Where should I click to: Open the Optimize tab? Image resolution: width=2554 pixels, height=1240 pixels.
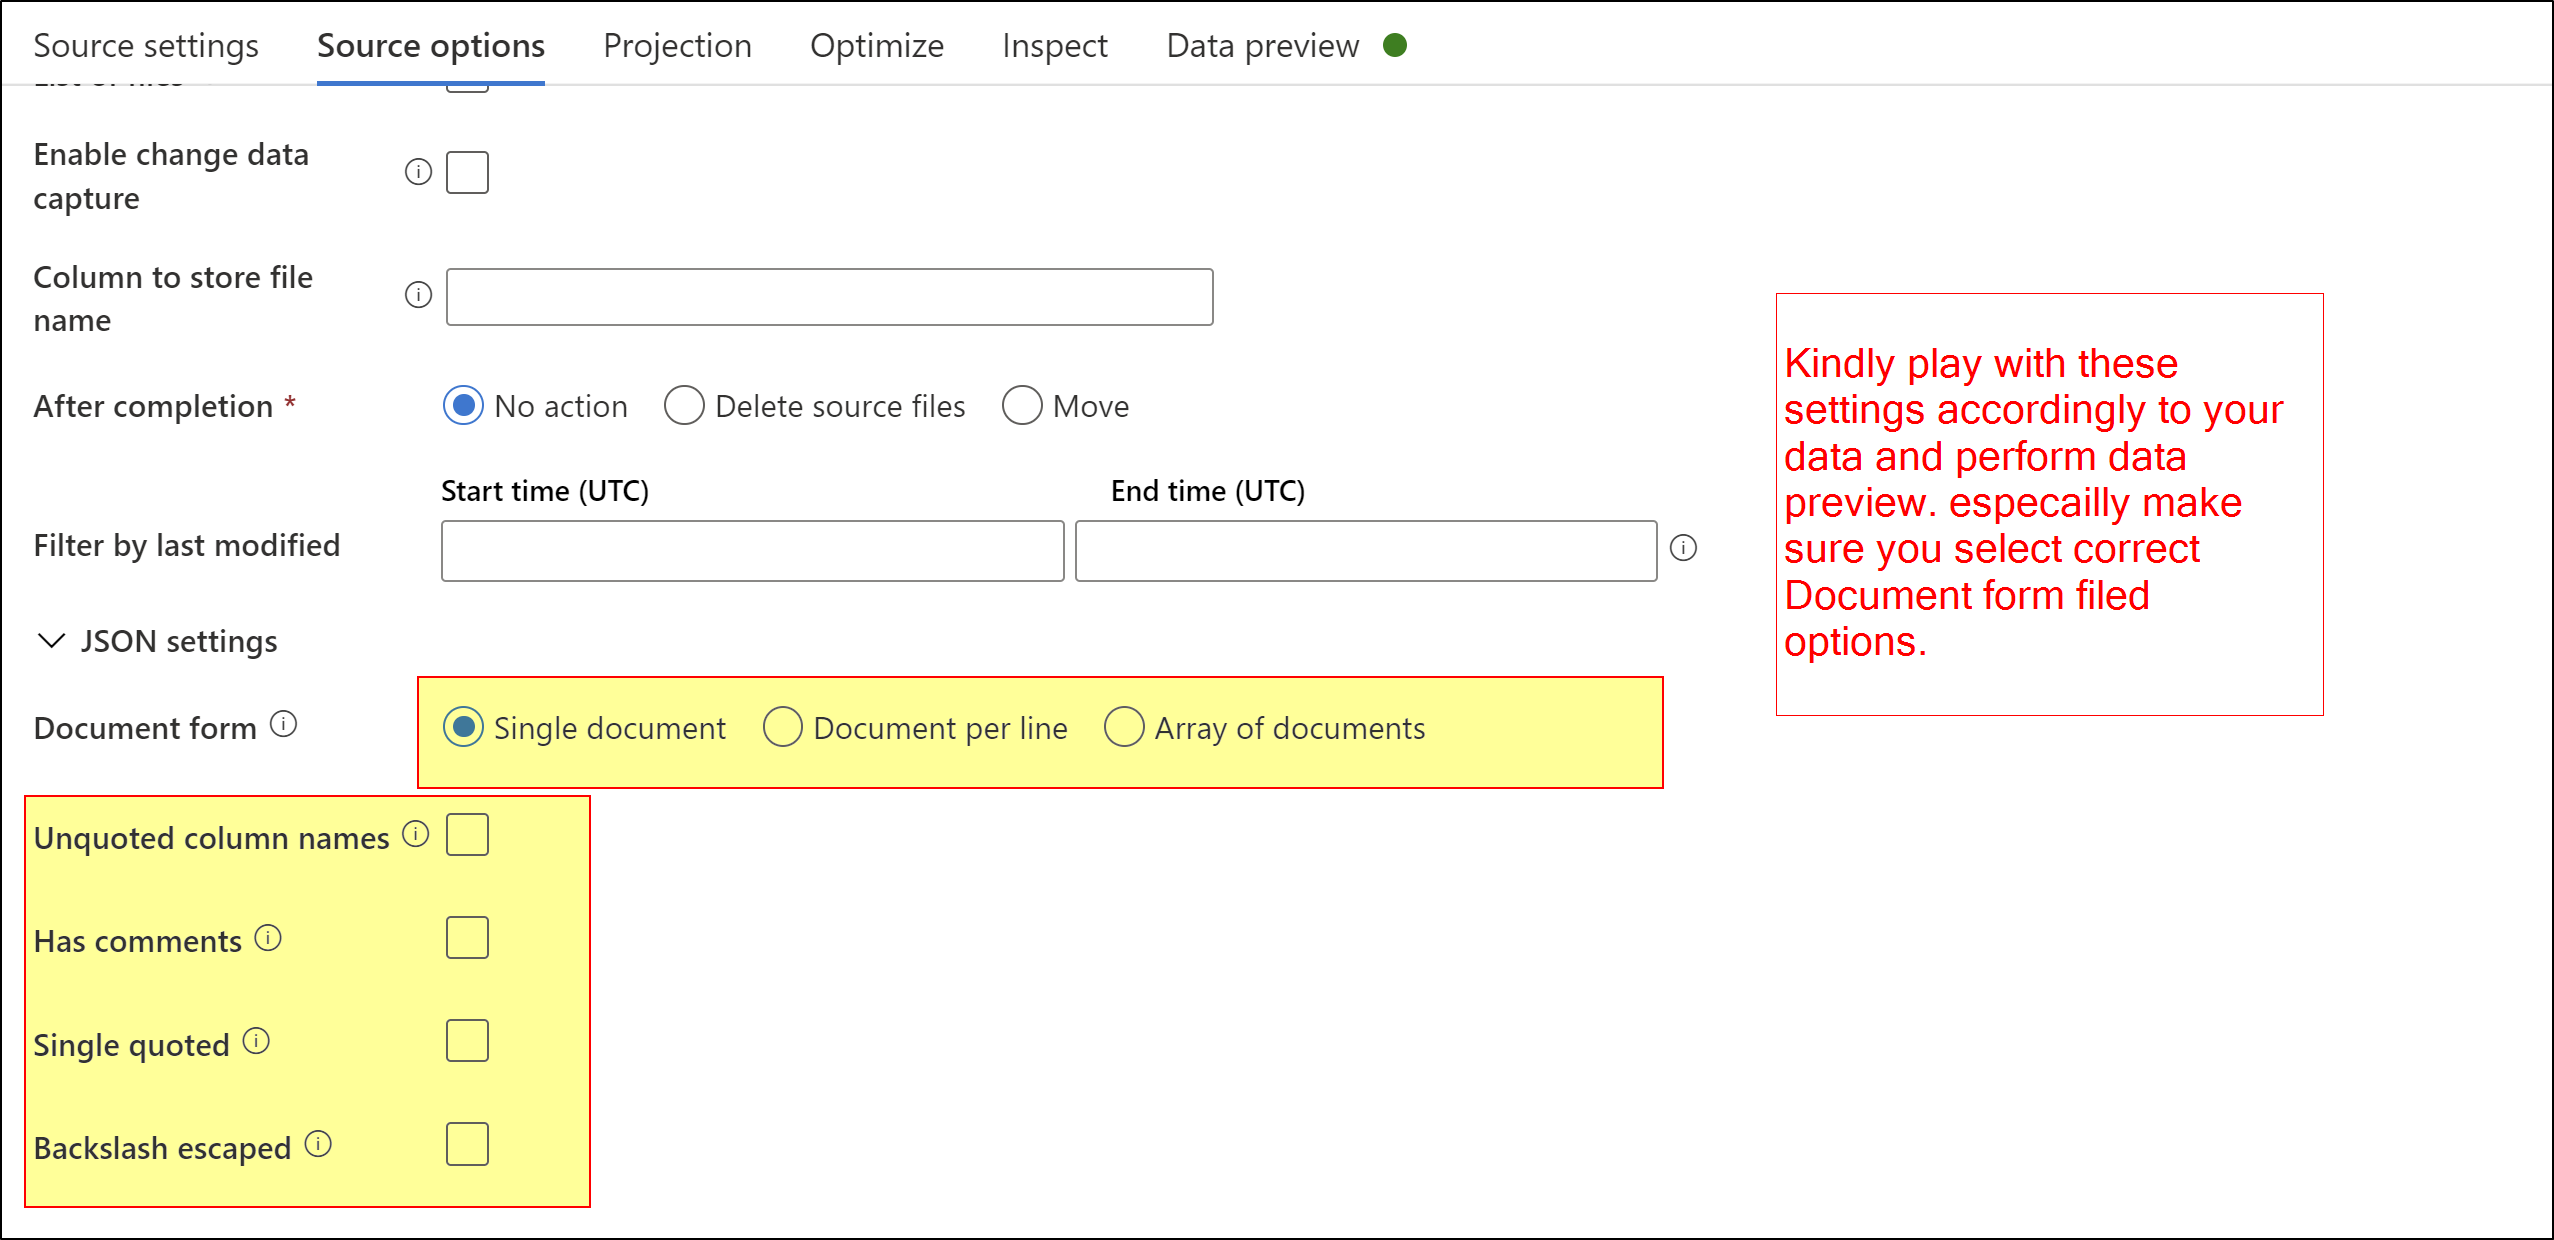coord(876,45)
